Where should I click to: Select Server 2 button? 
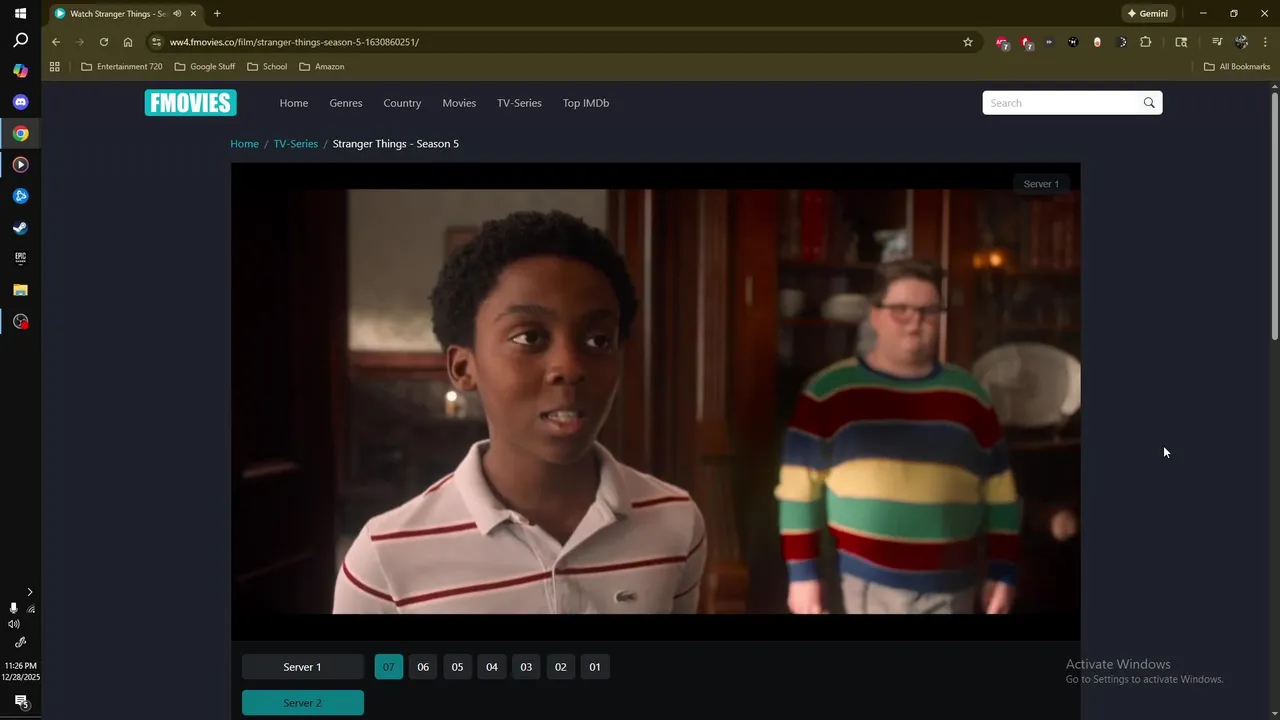(x=303, y=703)
